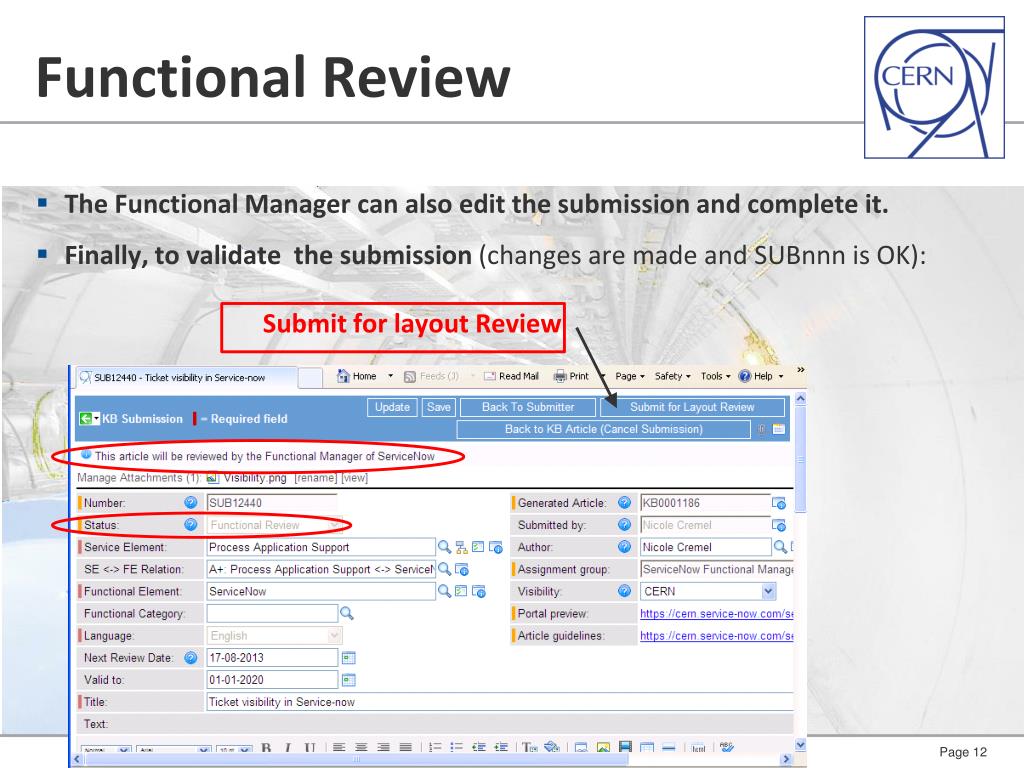Open the paragraph style dropdown in editor

tap(106, 750)
